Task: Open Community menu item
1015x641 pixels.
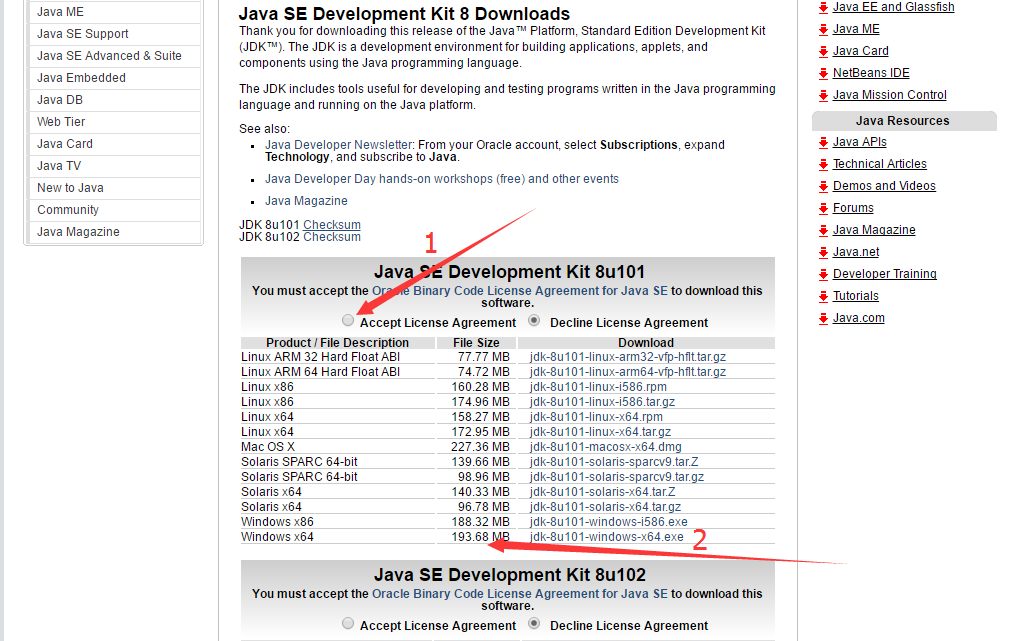Action: coord(115,210)
